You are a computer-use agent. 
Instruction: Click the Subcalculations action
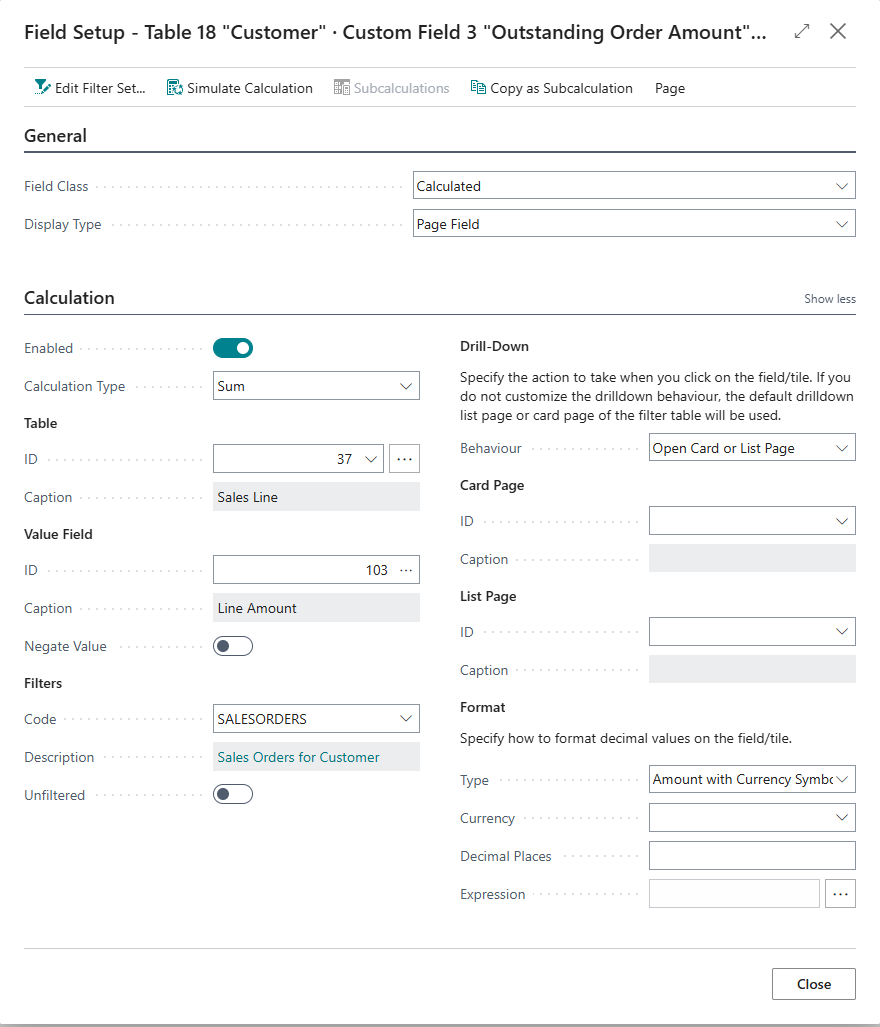click(392, 88)
